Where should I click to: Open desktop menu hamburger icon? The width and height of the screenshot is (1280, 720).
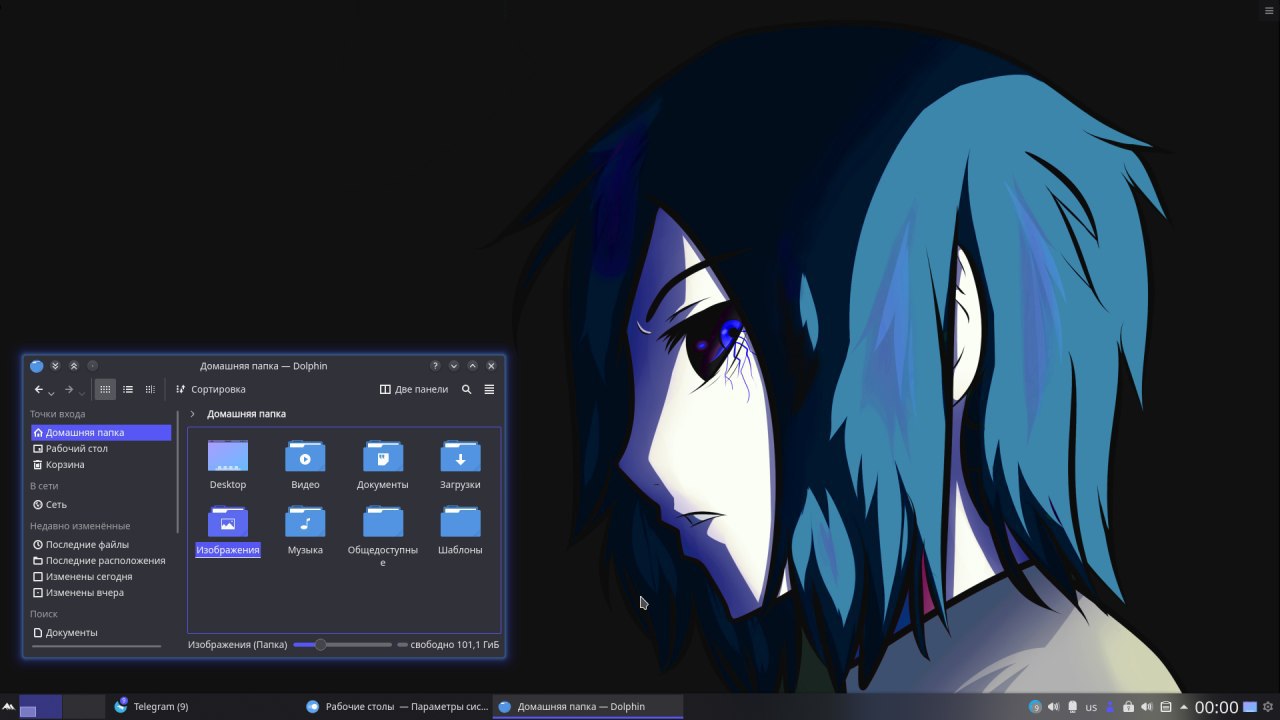pyautogui.click(x=1270, y=9)
